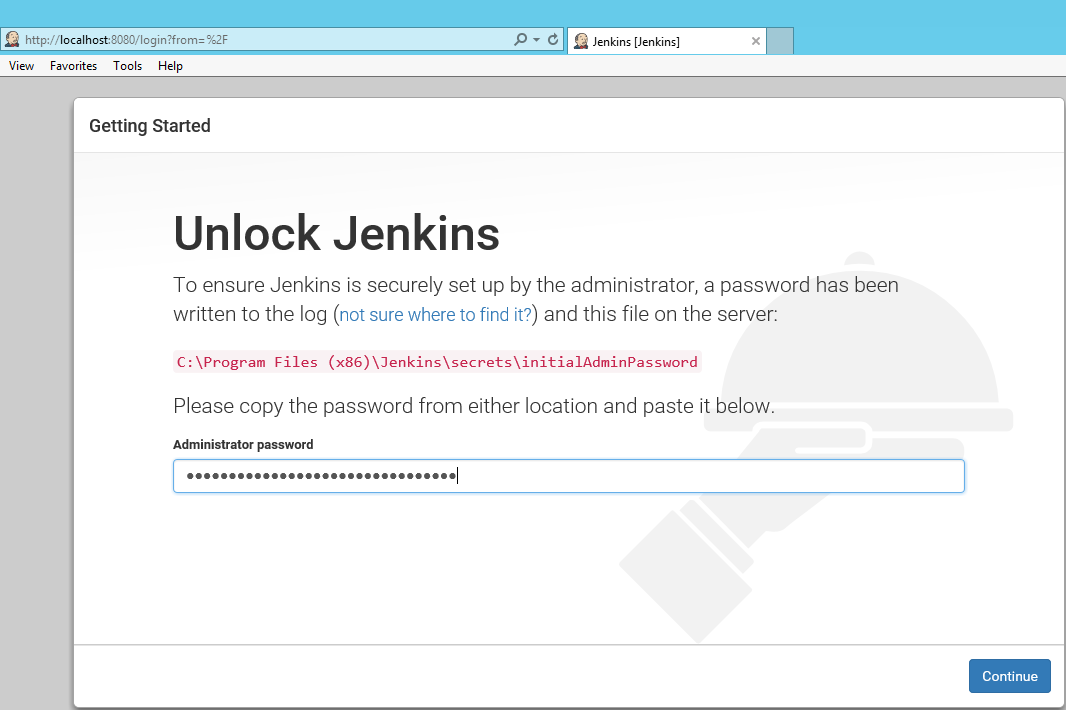Open the Favorites menu
Screen dimensions: 1066x710
[x=73, y=66]
